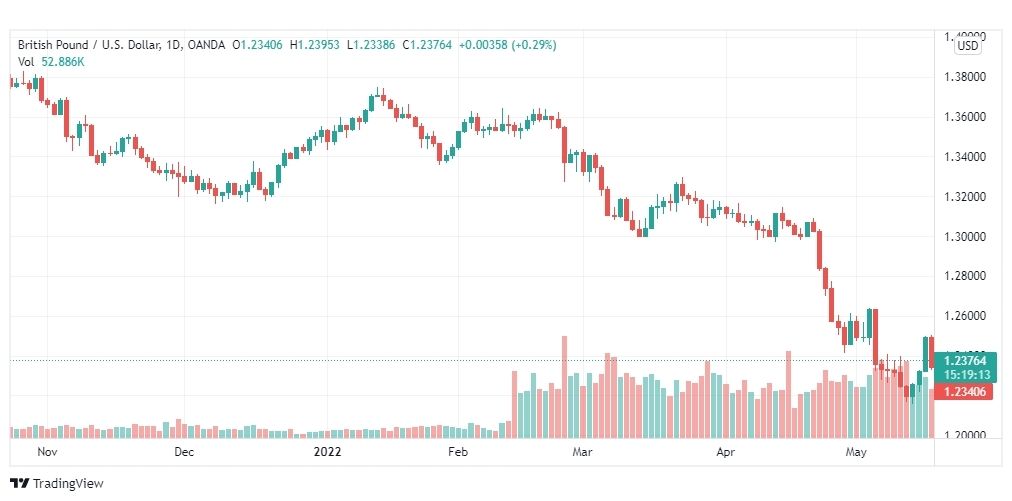The height and width of the screenshot is (501, 1012).
Task: Click the 1.30000 price axis level
Action: tap(966, 236)
